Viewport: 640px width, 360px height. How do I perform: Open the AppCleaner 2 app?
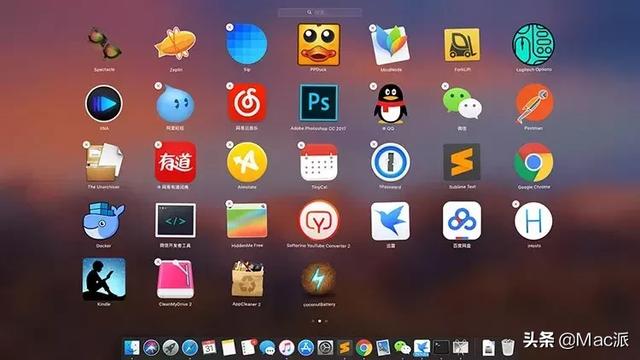click(x=247, y=279)
